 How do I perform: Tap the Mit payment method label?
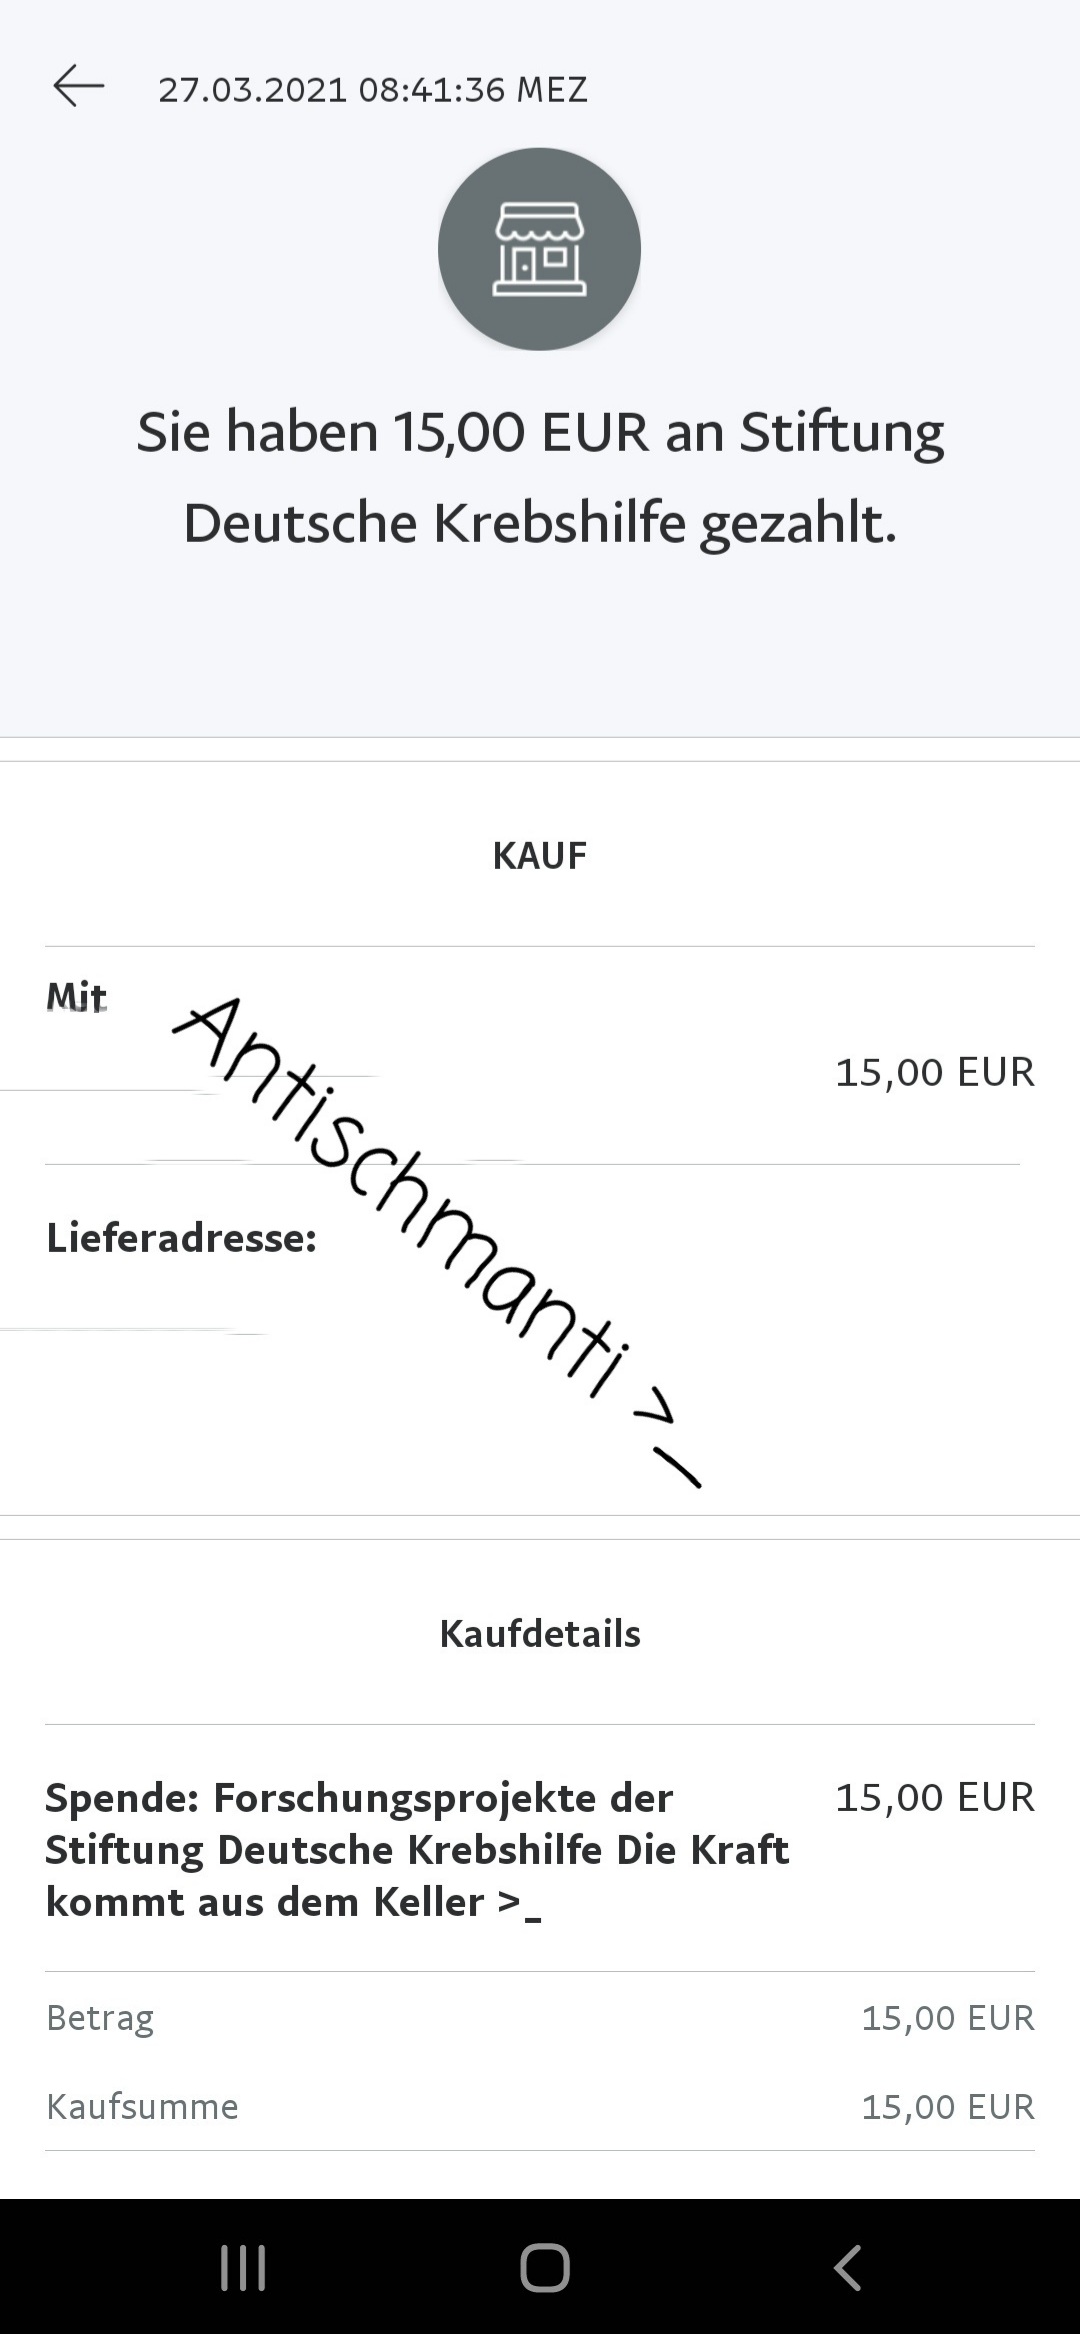click(x=76, y=997)
